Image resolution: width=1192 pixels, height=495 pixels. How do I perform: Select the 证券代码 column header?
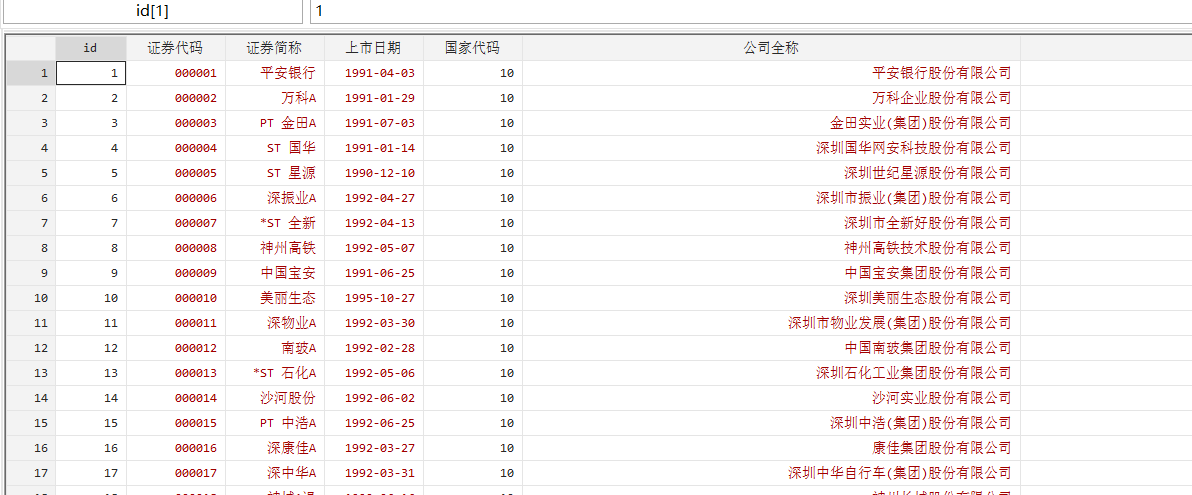tap(176, 48)
